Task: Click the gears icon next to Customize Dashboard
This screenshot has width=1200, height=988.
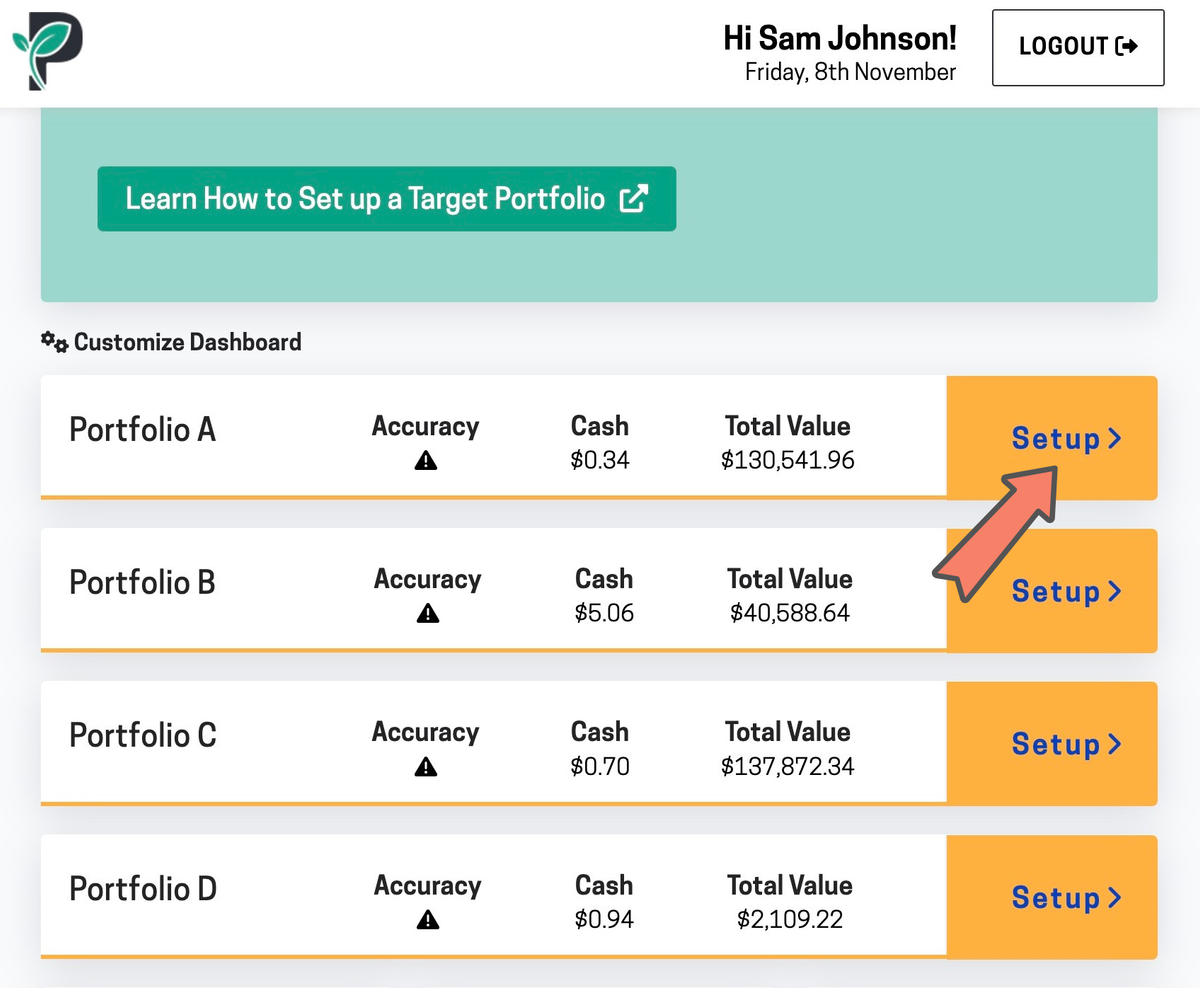Action: click(x=54, y=342)
